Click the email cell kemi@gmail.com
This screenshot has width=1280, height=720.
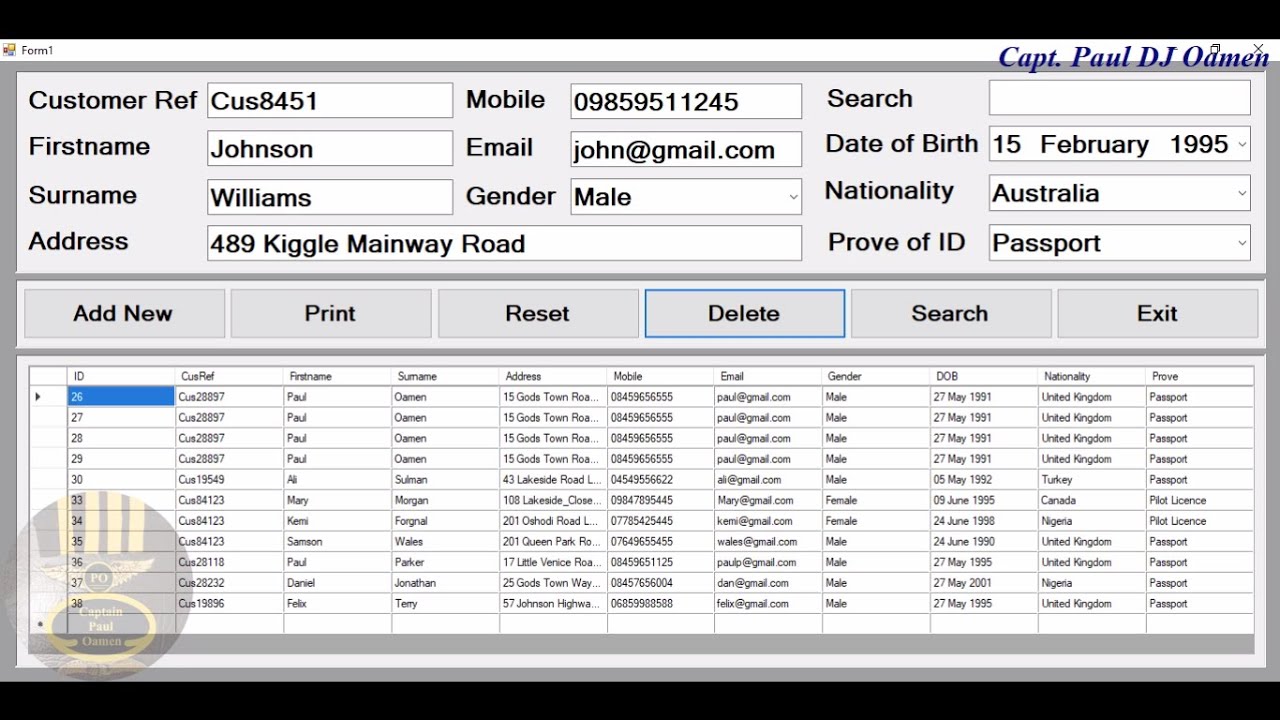768,521
